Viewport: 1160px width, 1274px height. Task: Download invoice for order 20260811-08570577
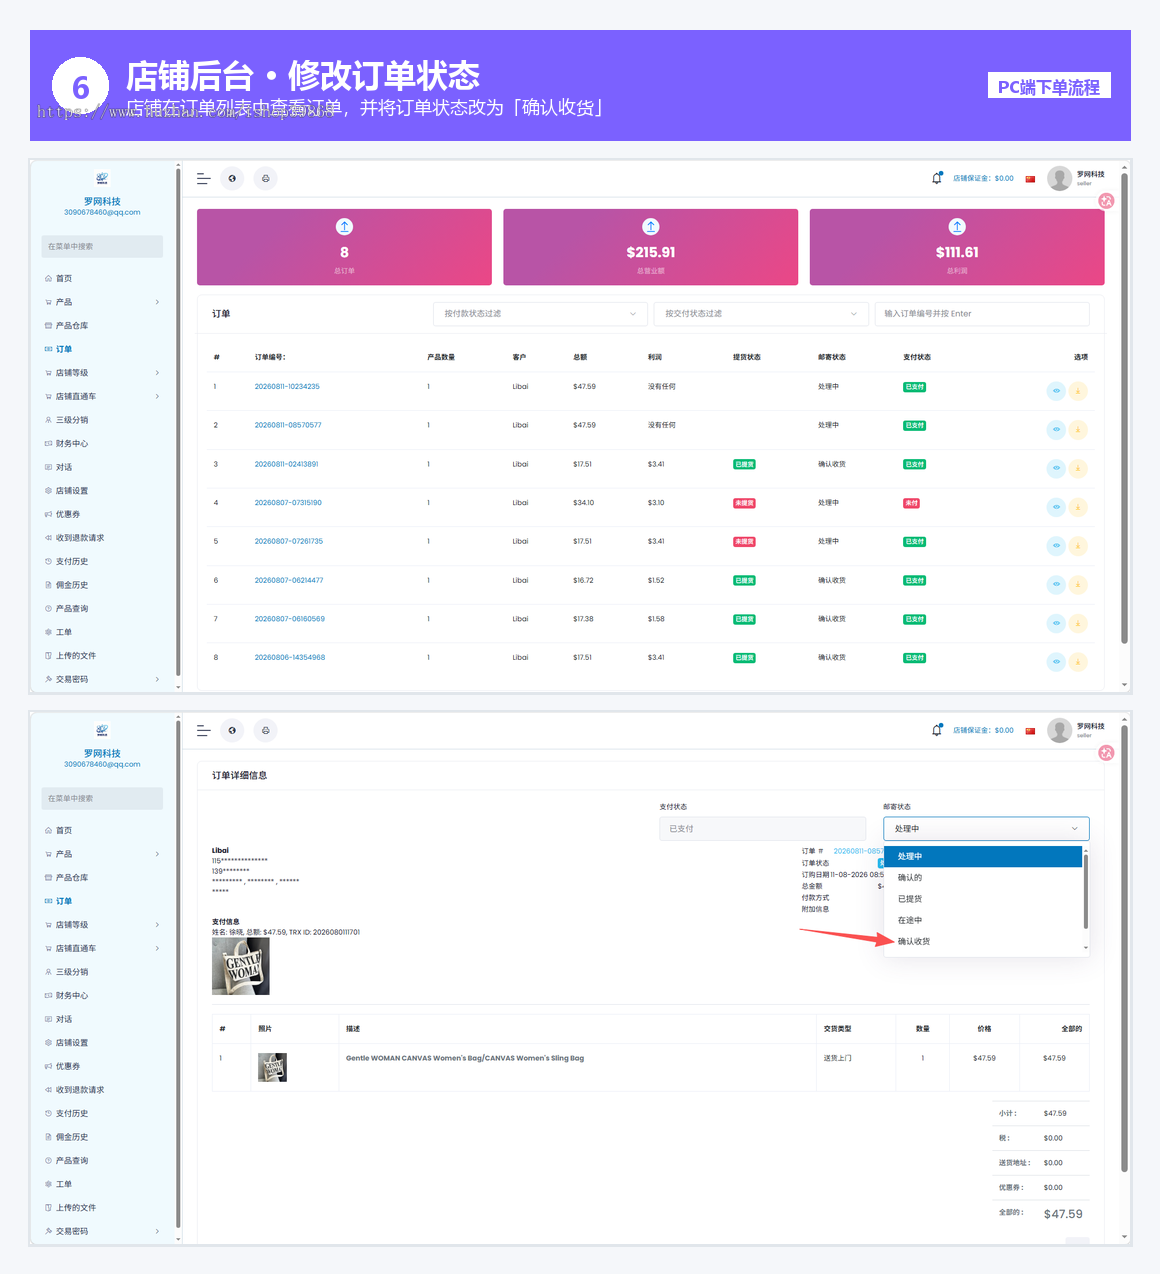click(1078, 430)
